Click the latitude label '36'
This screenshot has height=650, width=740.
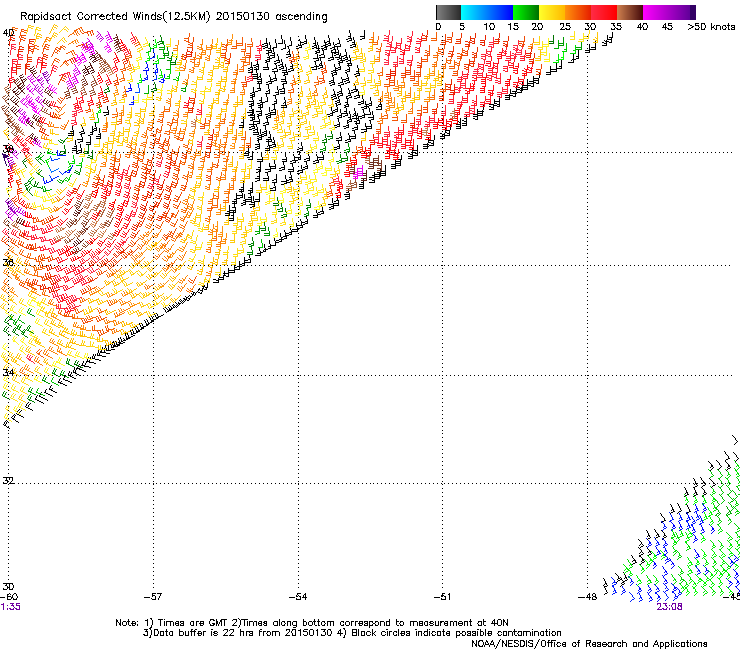pos(8,262)
